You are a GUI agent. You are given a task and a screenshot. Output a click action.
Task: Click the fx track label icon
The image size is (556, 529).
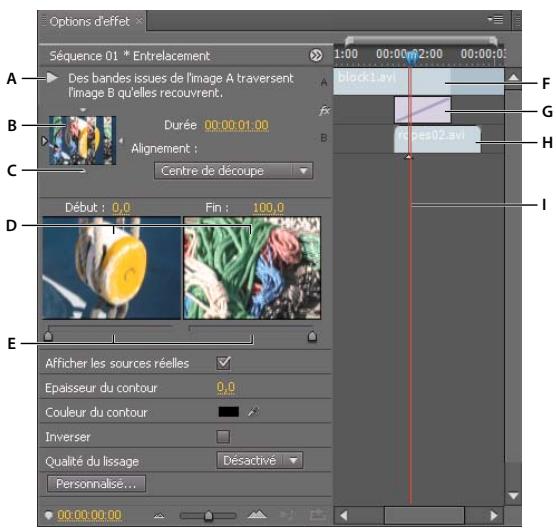[x=324, y=111]
